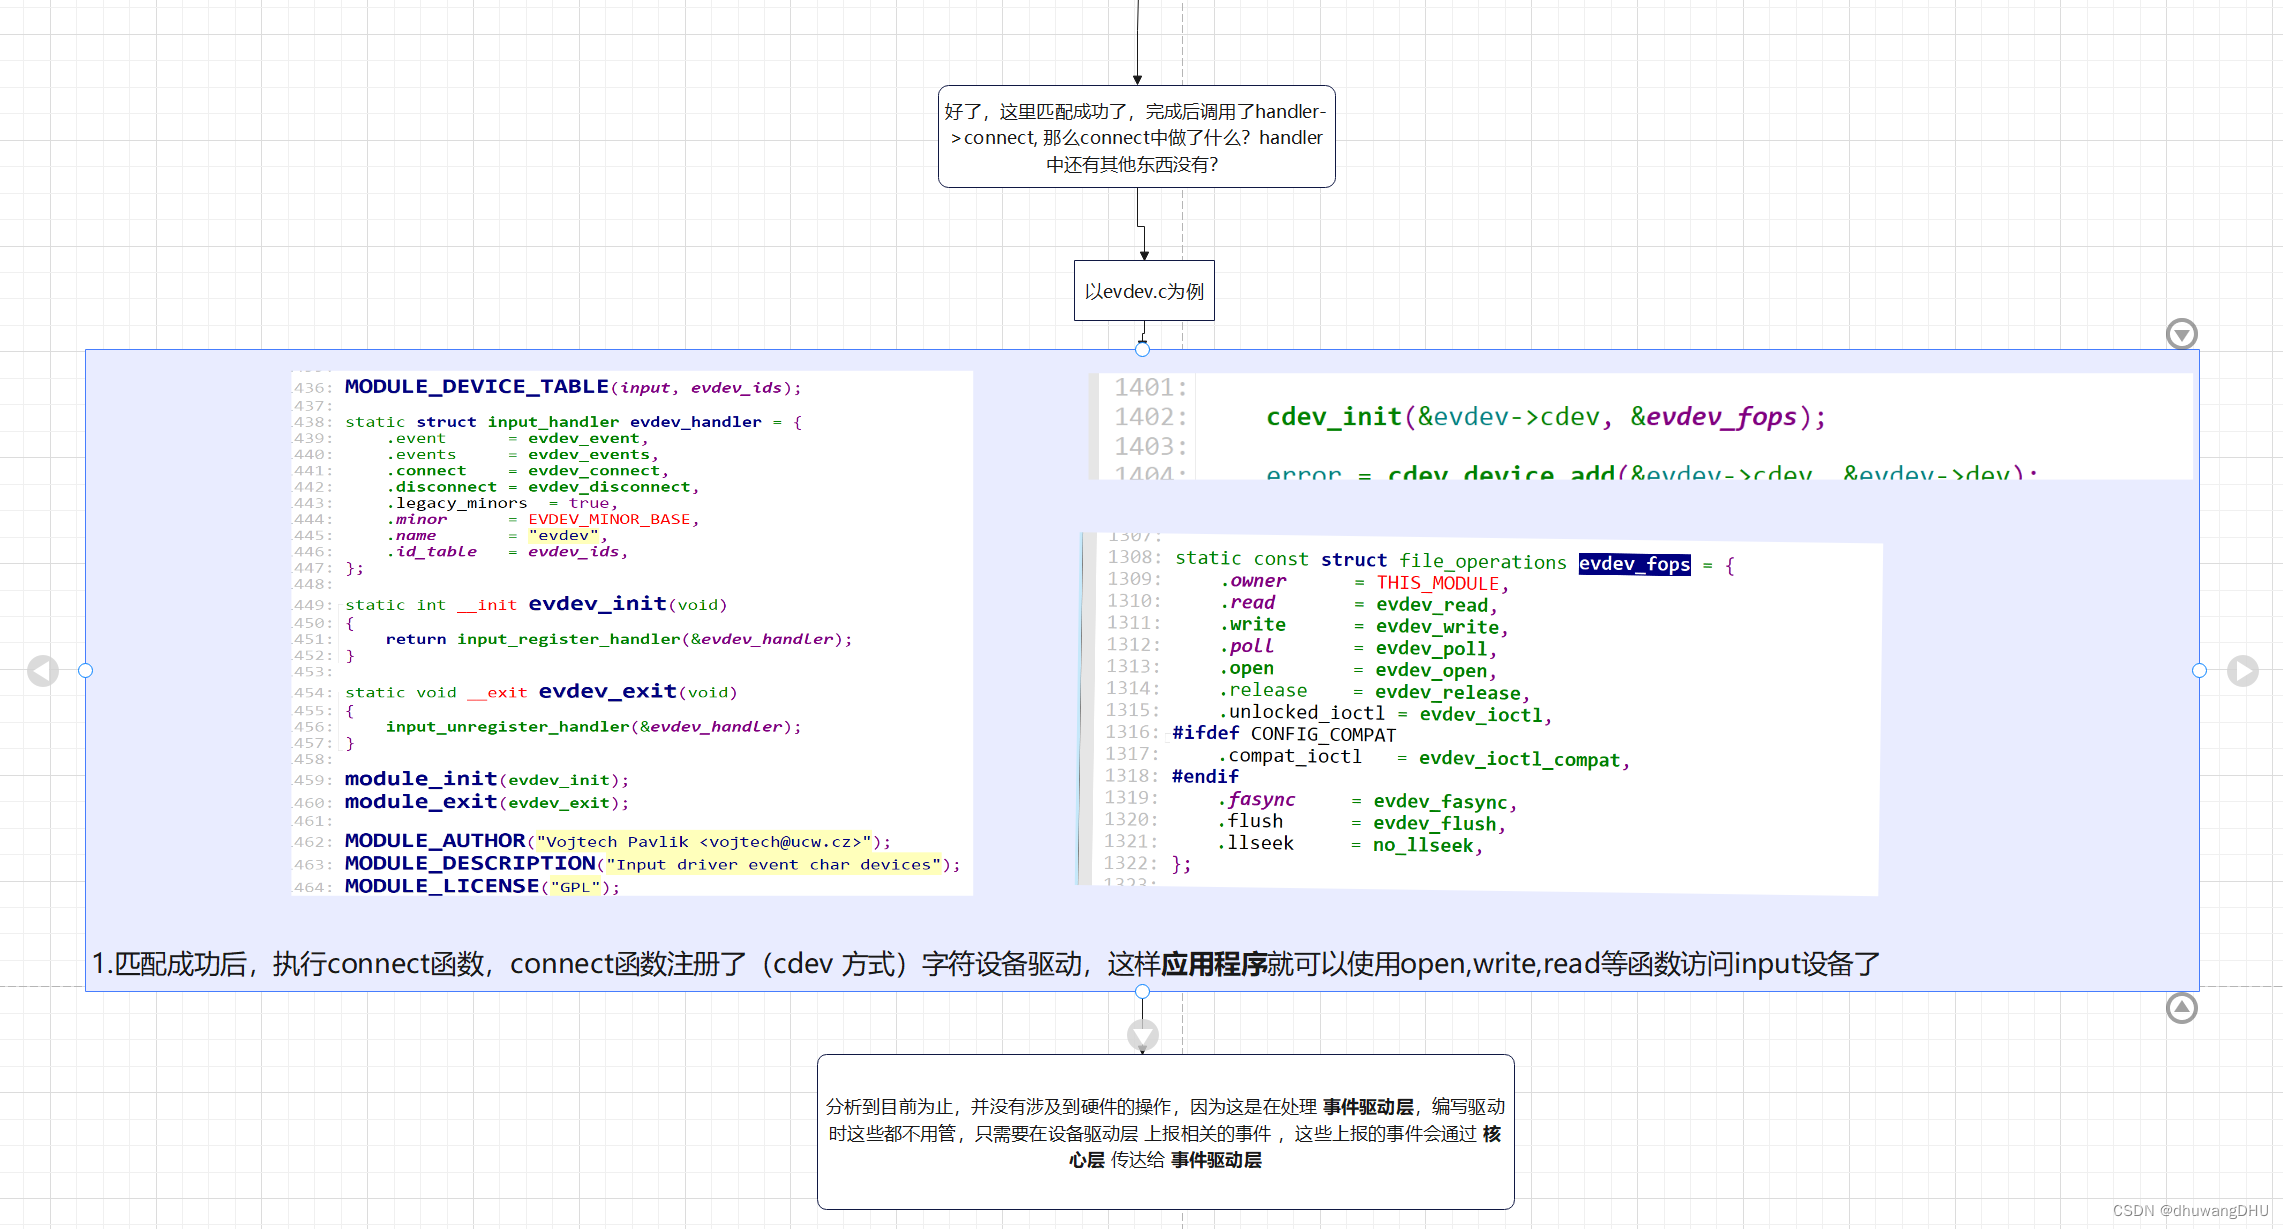Click the evdev_handler source code screenshot

(632, 633)
